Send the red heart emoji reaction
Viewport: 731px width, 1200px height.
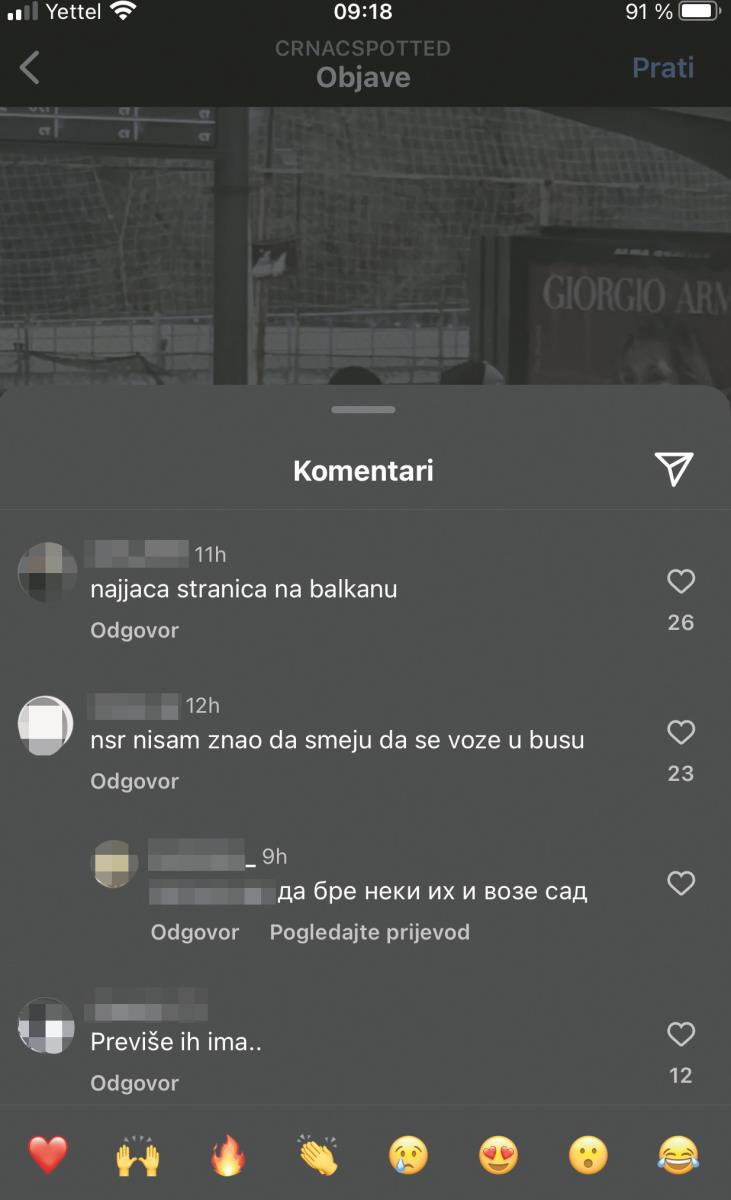tap(47, 1155)
